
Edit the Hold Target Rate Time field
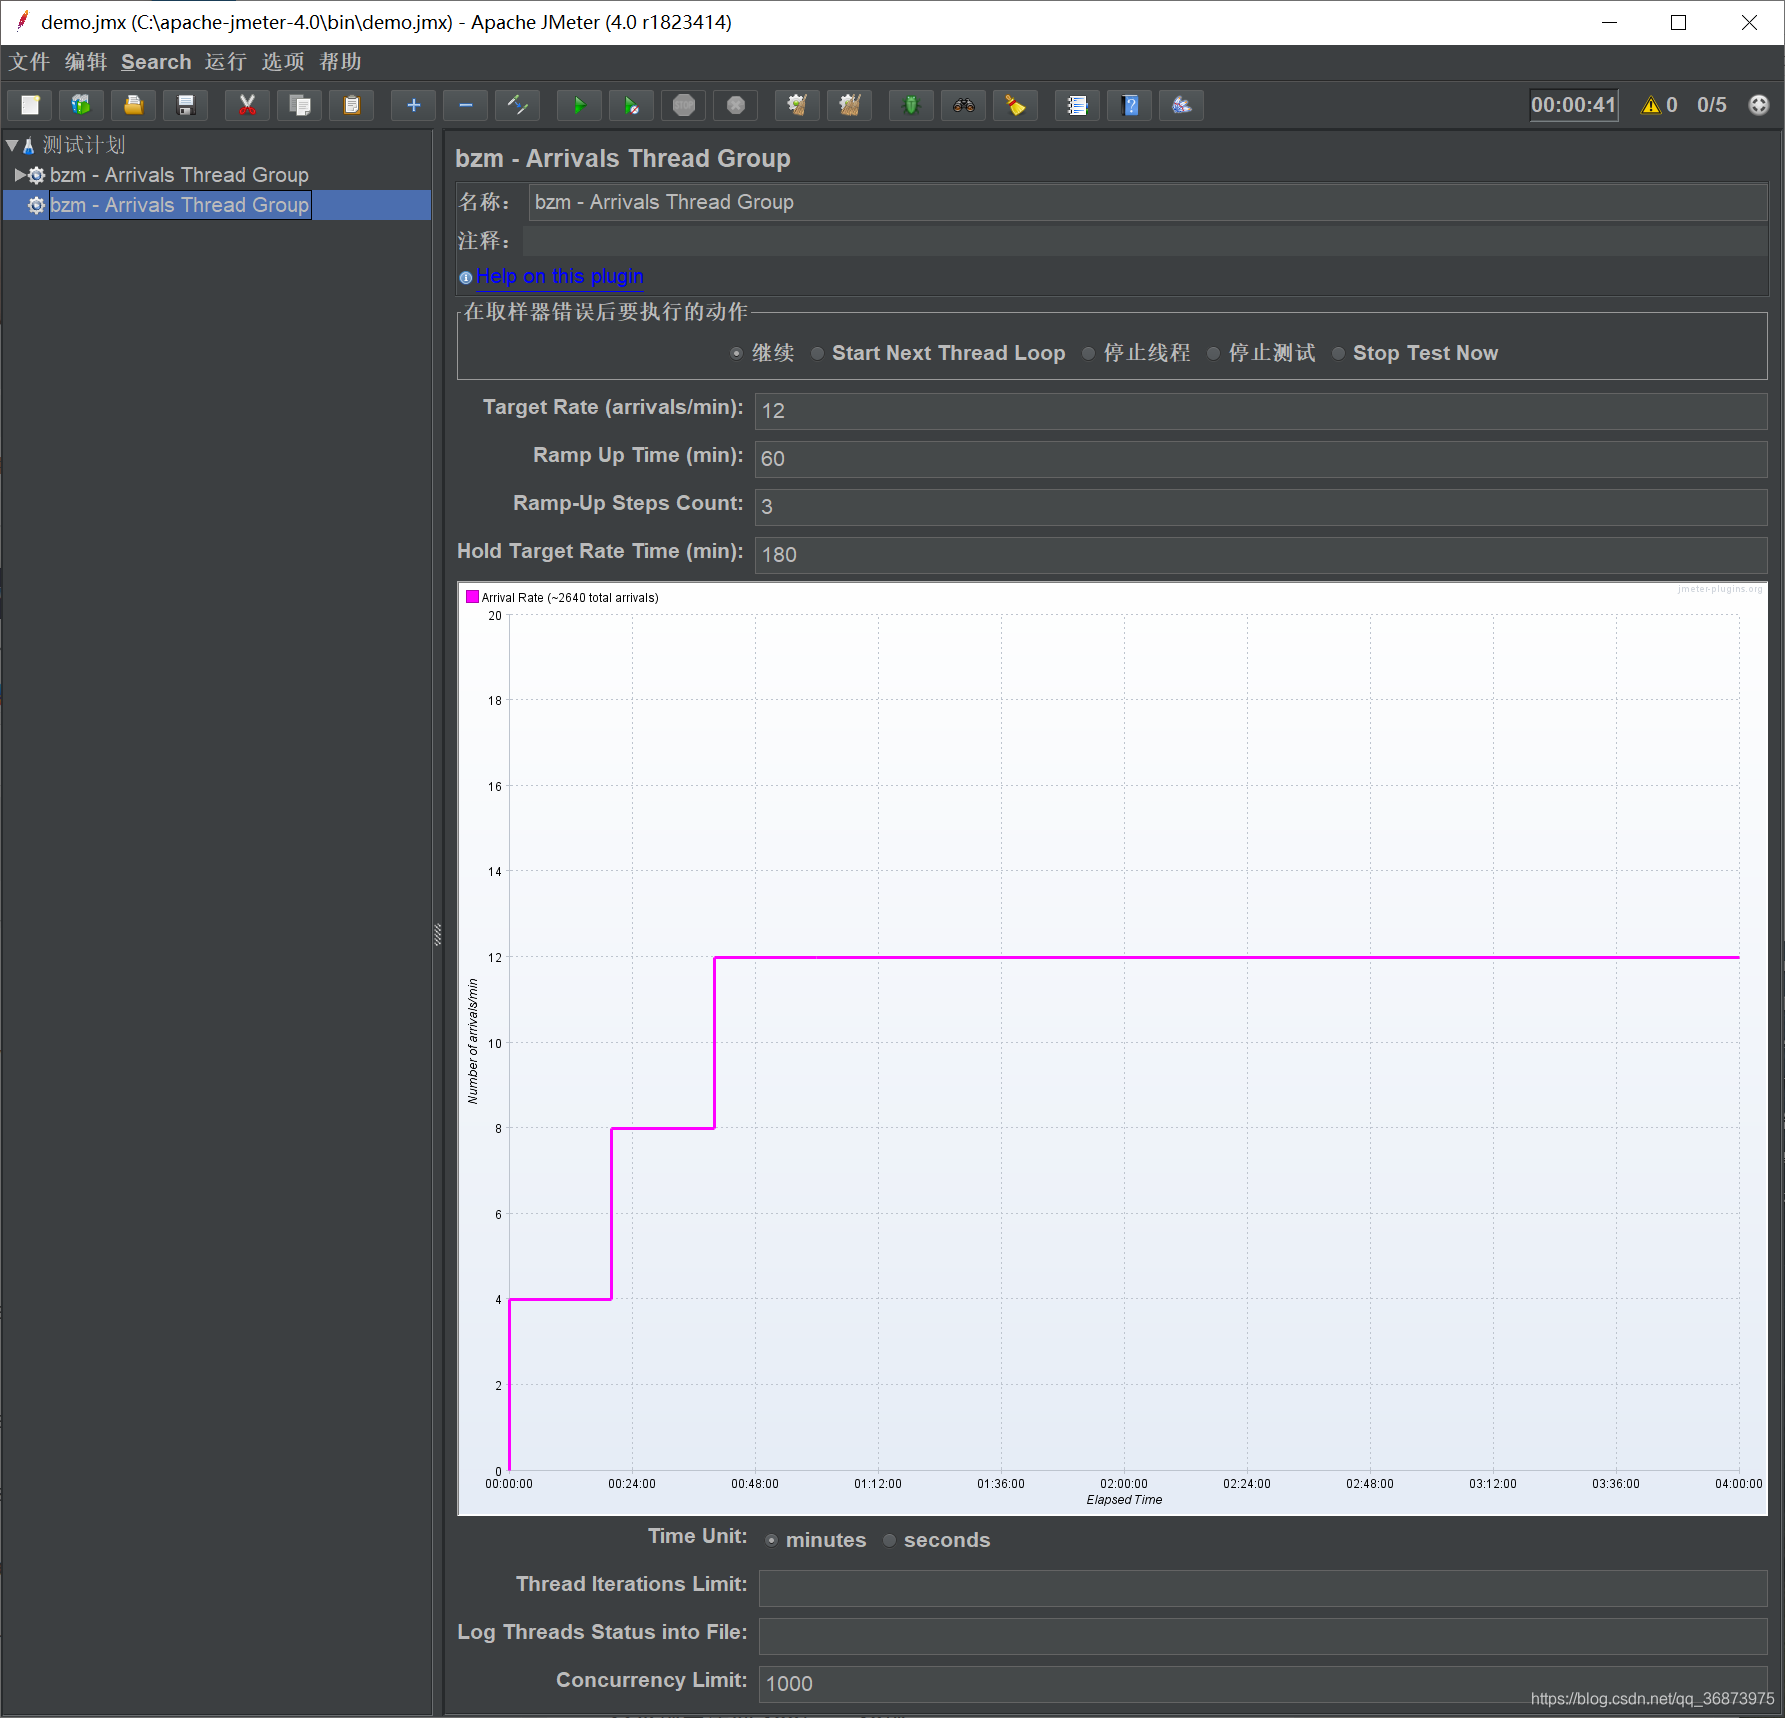coord(1261,555)
